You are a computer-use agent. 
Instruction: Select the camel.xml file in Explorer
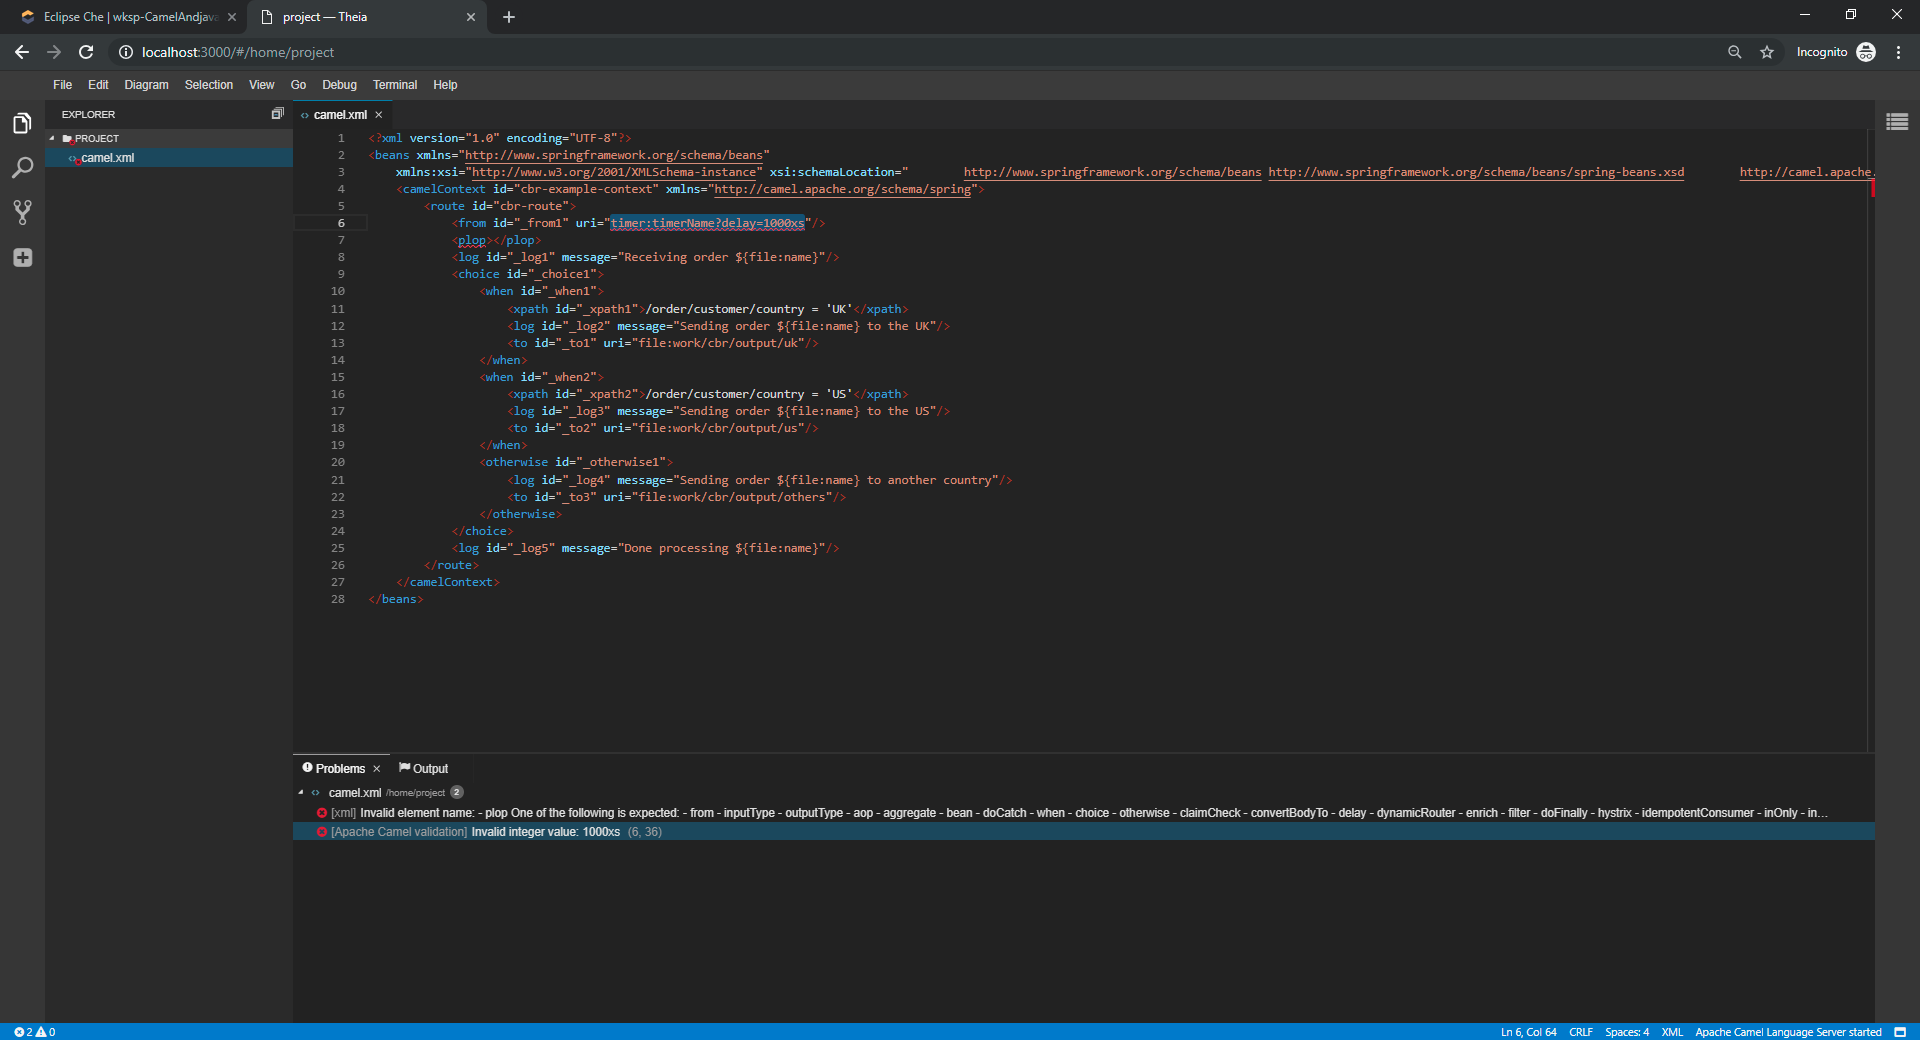(x=107, y=157)
